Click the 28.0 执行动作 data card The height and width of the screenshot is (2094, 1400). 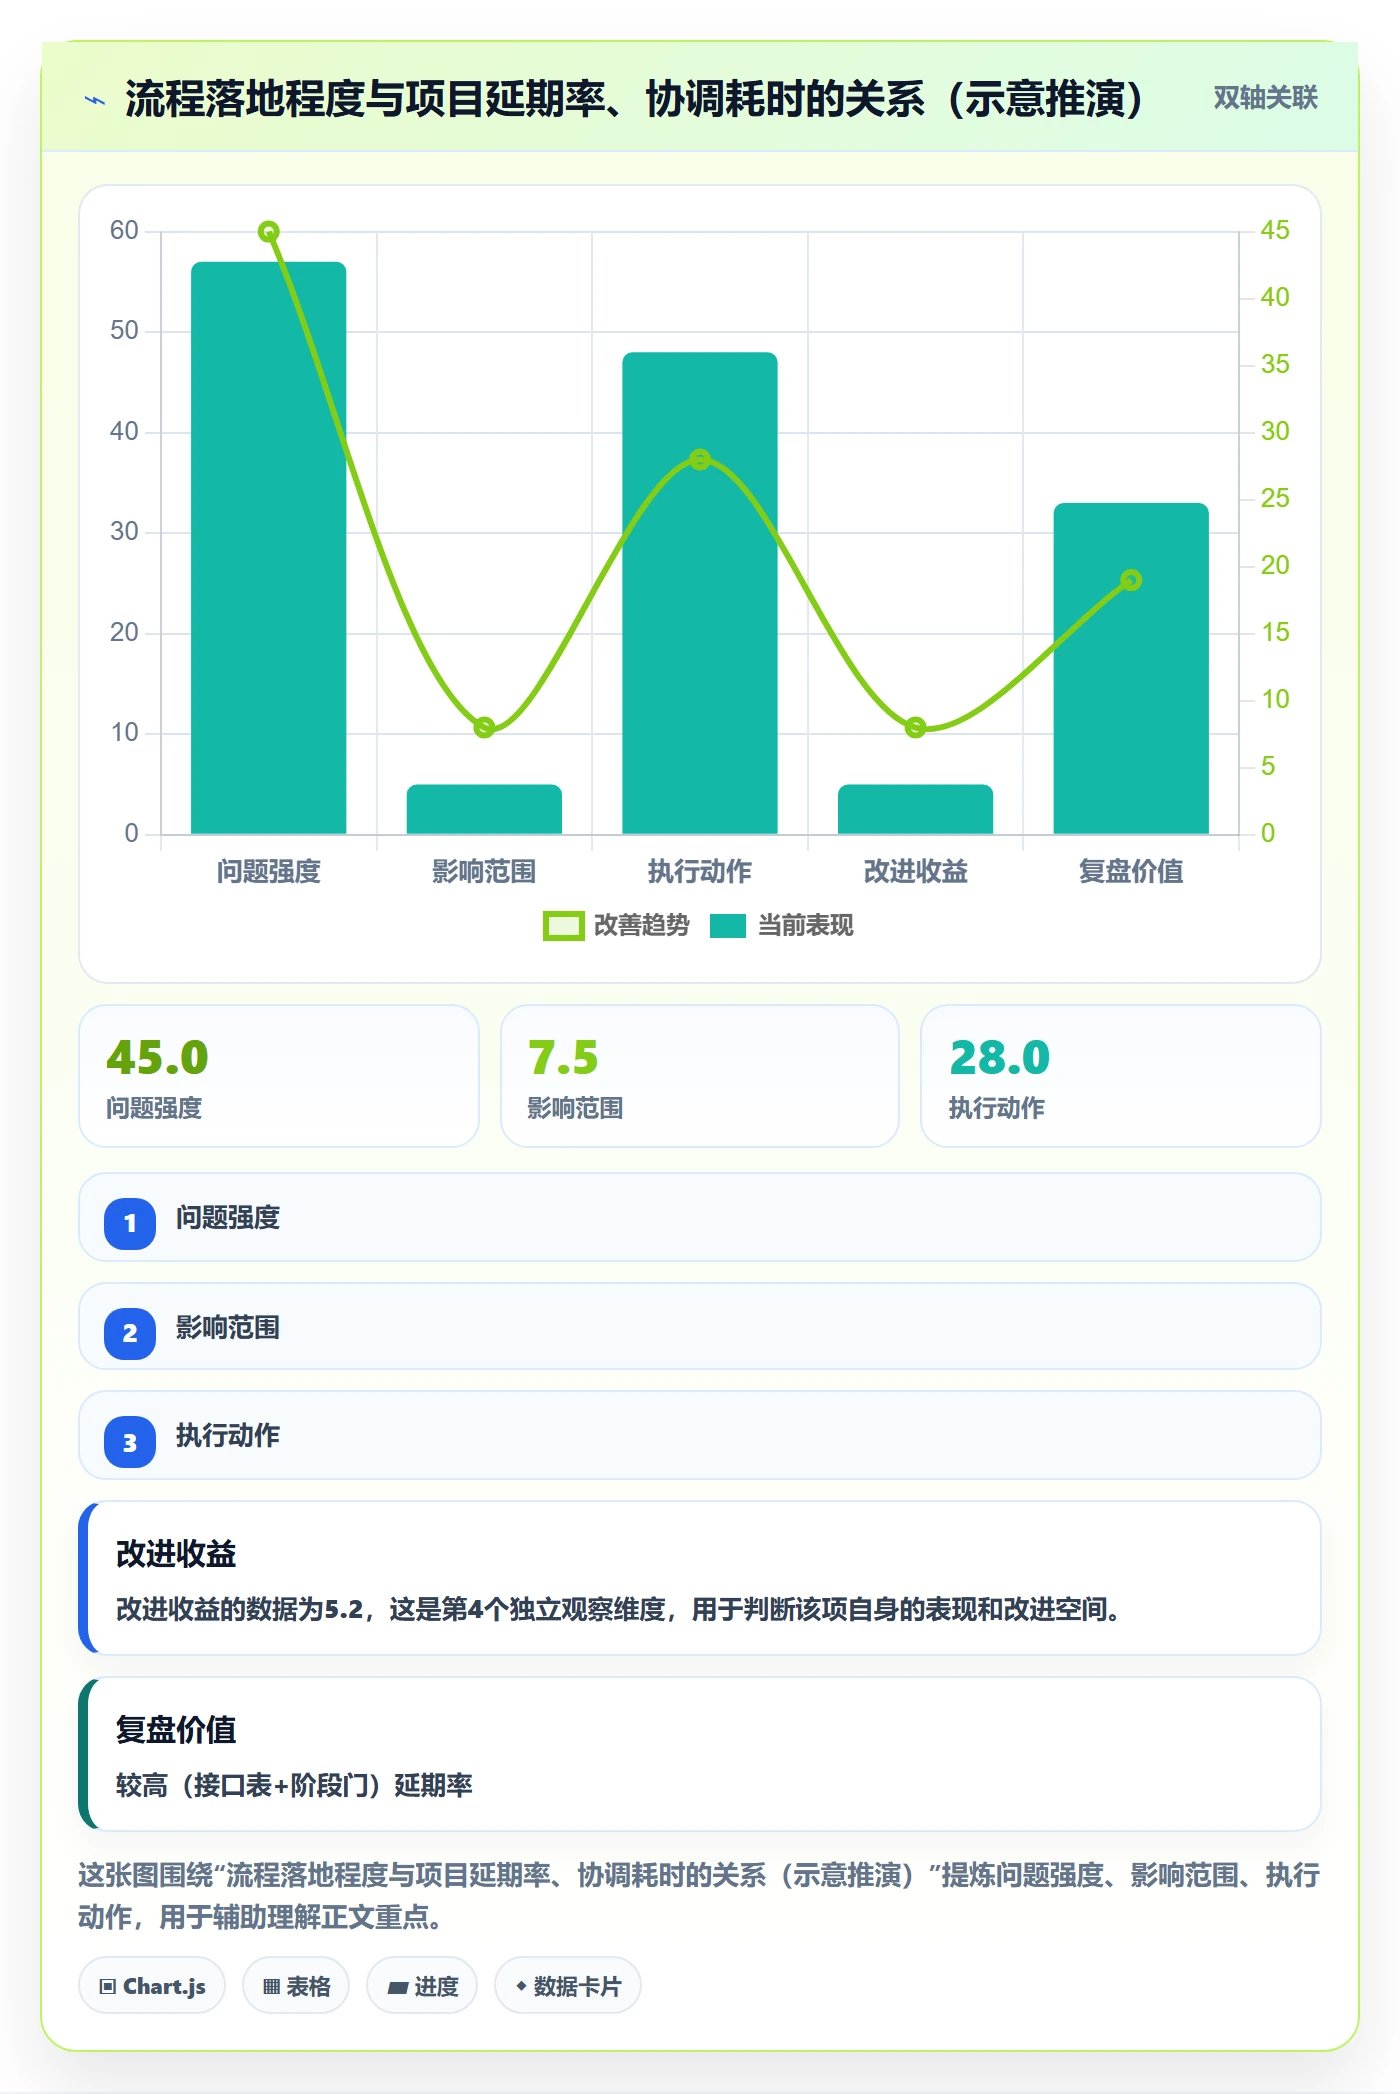tap(1121, 1076)
